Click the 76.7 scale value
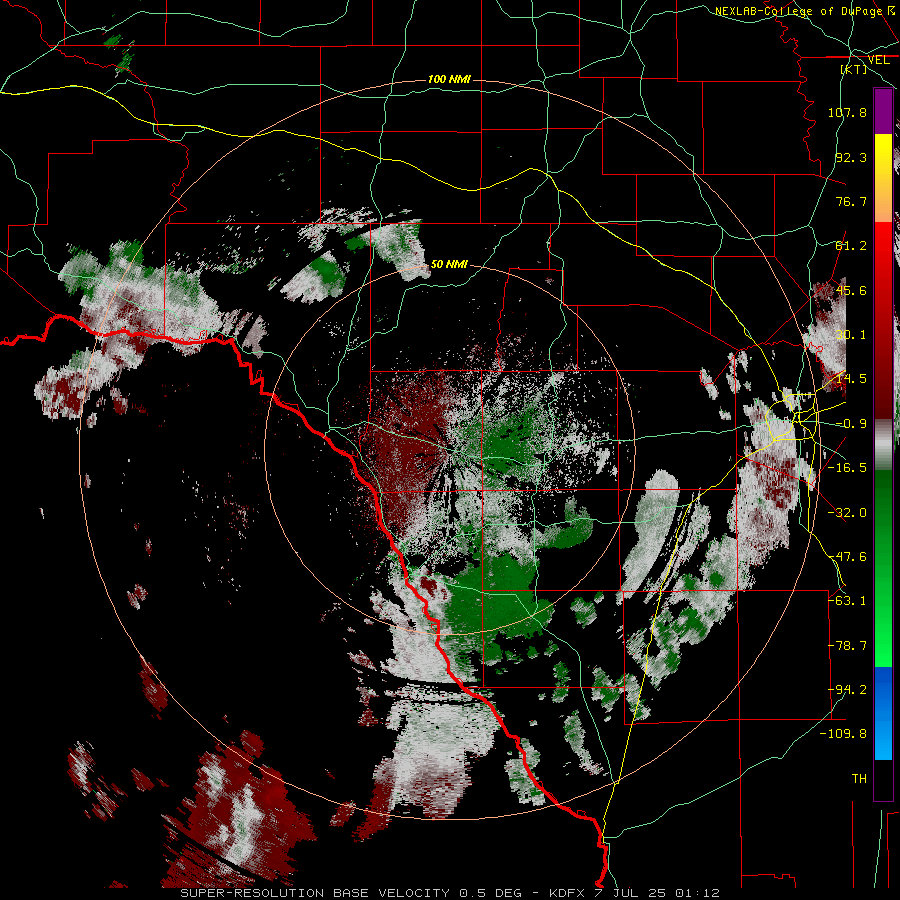This screenshot has width=900, height=900. pyautogui.click(x=851, y=201)
